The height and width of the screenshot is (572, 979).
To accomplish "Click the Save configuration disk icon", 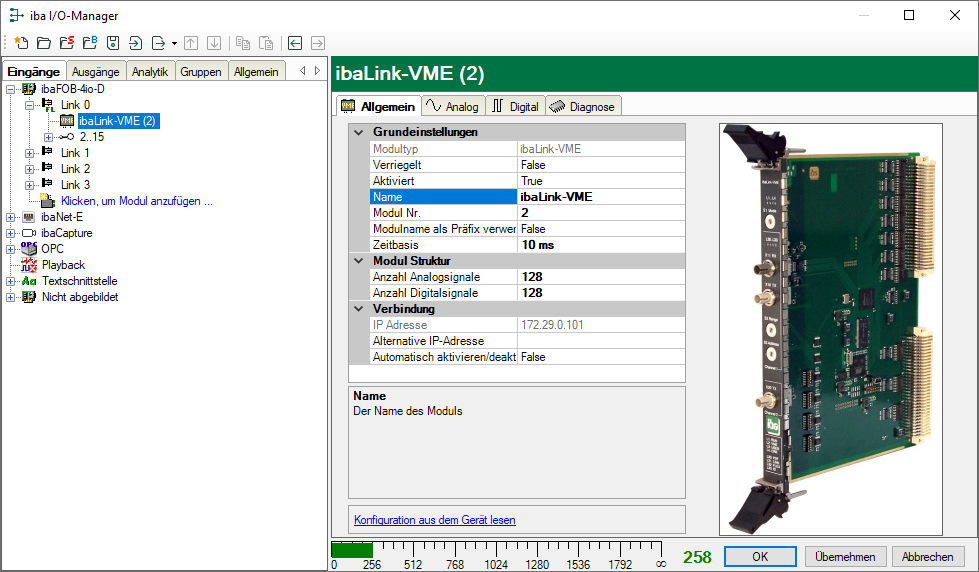I will click(112, 43).
